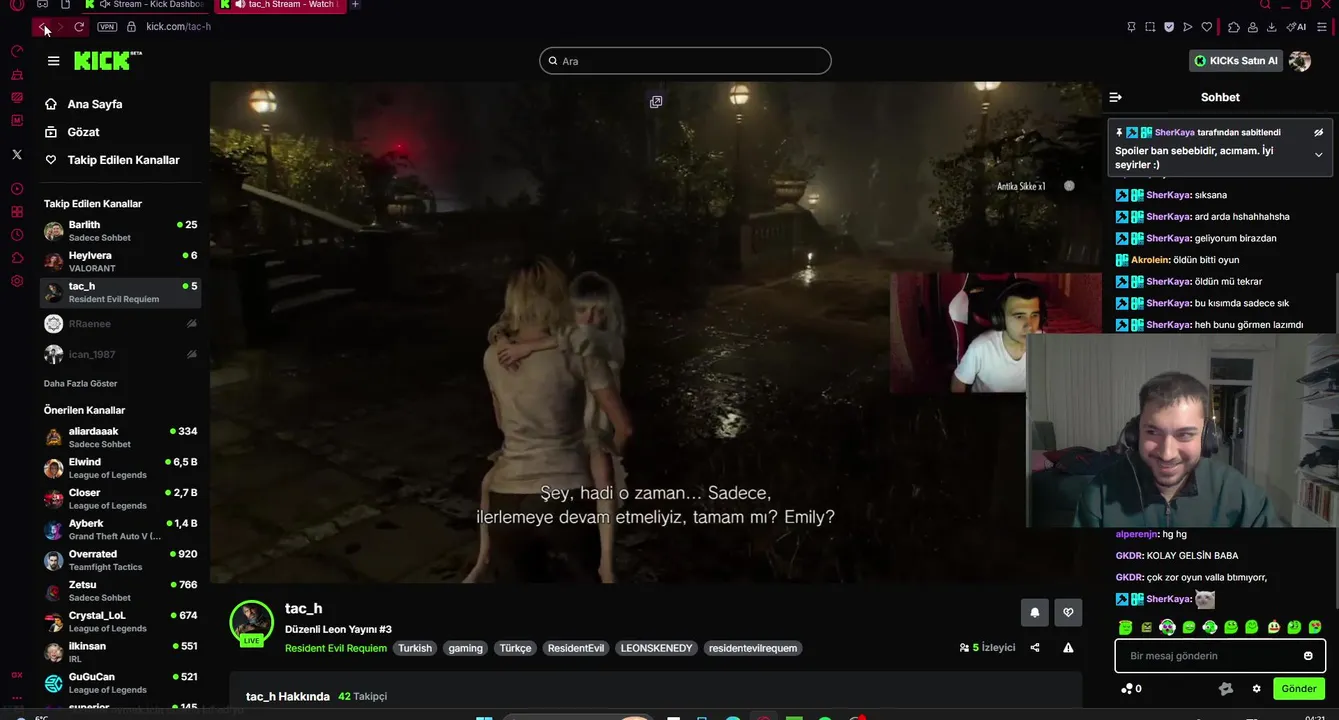Click the browser back arrow

coord(42,27)
